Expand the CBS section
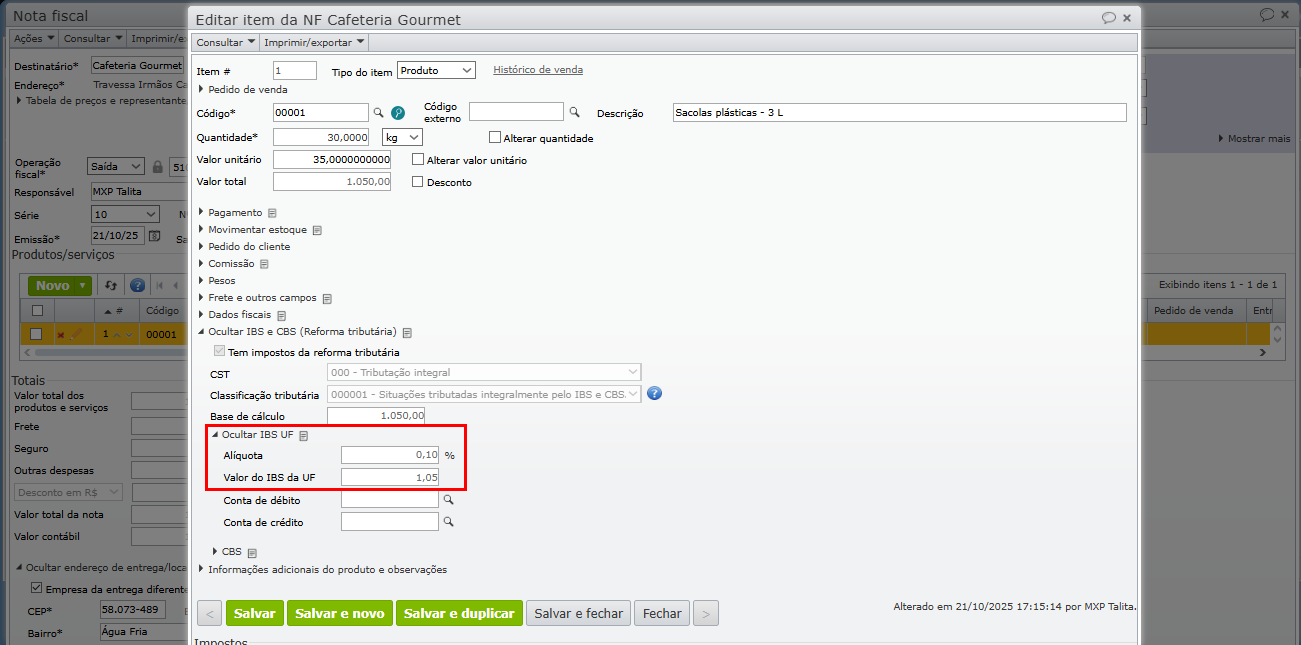The image size is (1301, 645). (x=227, y=551)
